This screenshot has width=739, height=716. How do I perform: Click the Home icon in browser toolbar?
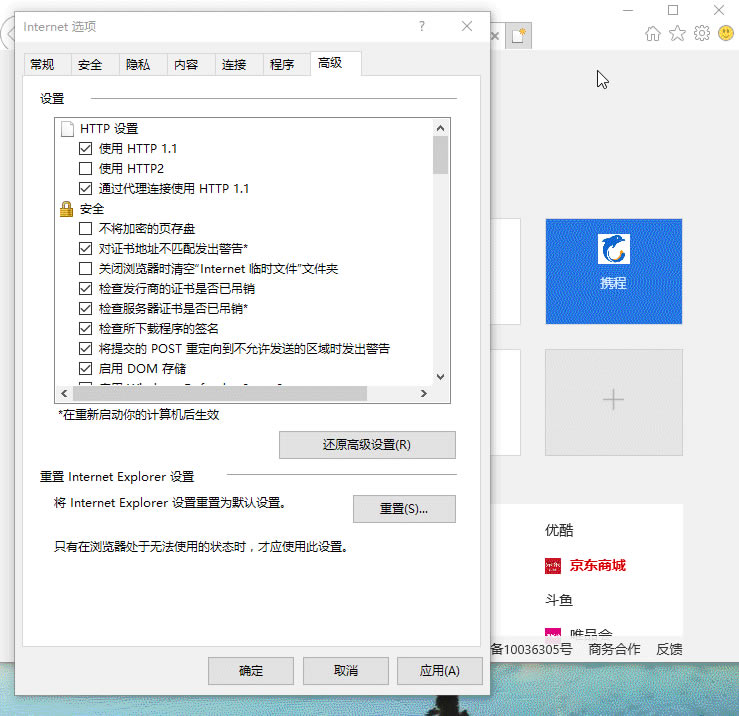[653, 34]
